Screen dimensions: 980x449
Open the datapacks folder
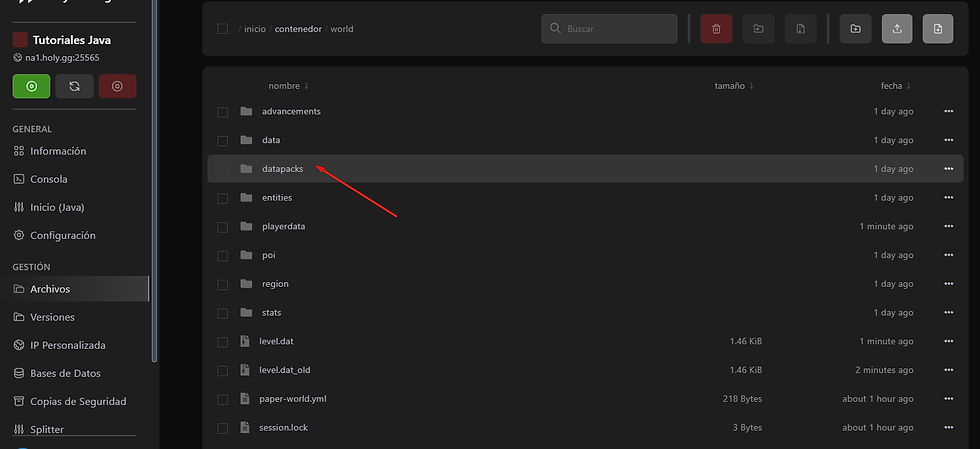click(282, 169)
